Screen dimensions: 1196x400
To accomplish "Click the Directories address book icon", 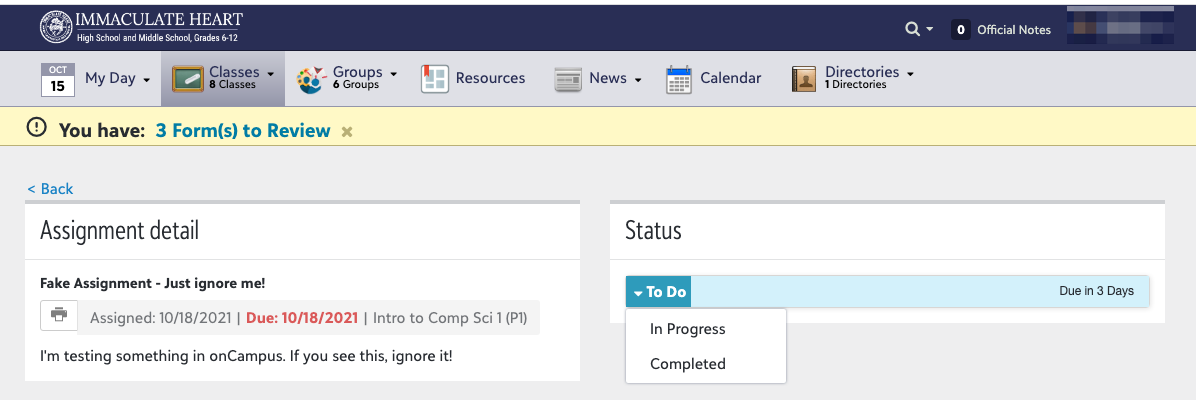I will pyautogui.click(x=804, y=79).
